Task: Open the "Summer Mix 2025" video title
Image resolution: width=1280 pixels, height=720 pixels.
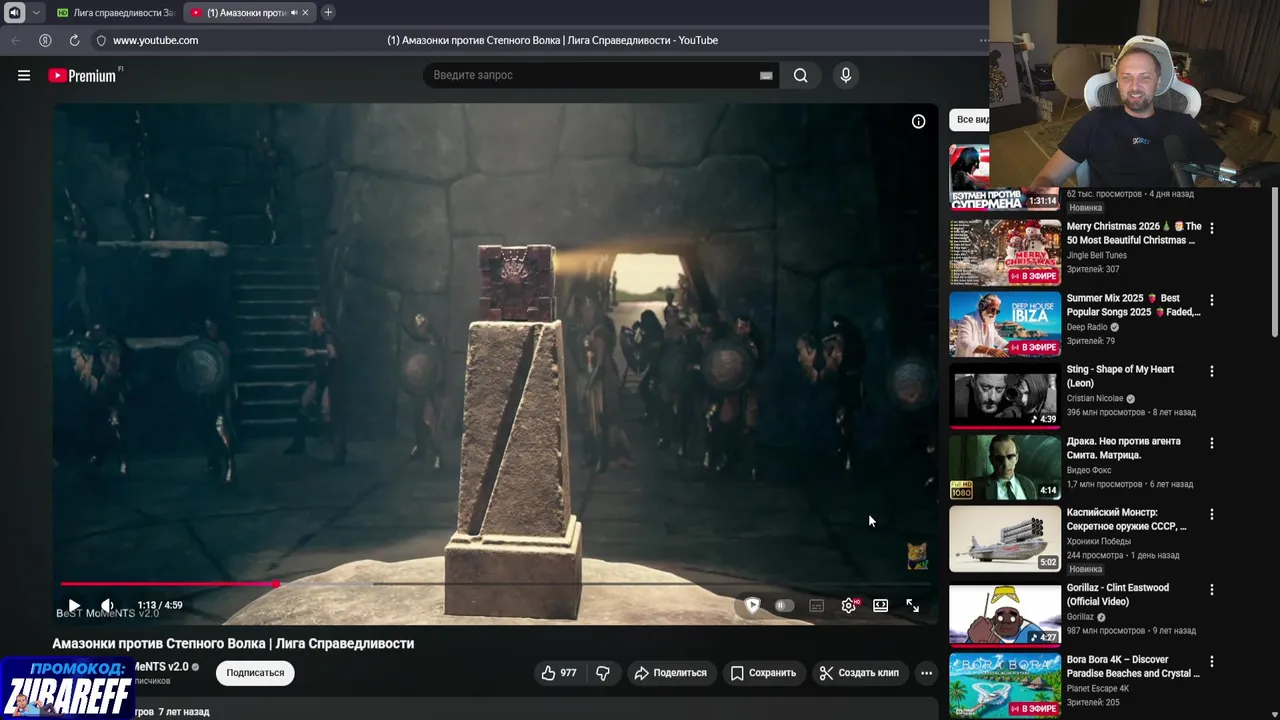Action: (1133, 305)
